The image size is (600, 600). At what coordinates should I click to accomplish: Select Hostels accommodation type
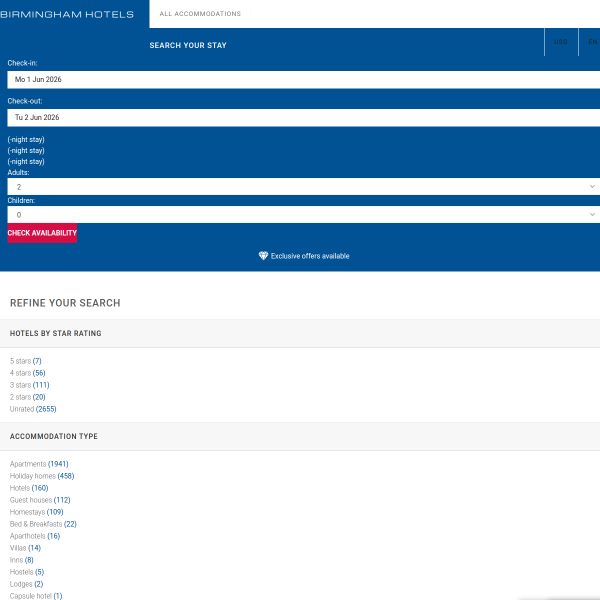point(27,572)
